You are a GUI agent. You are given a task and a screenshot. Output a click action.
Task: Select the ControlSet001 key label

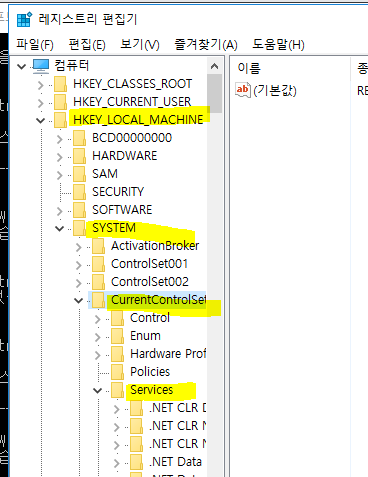149,264
